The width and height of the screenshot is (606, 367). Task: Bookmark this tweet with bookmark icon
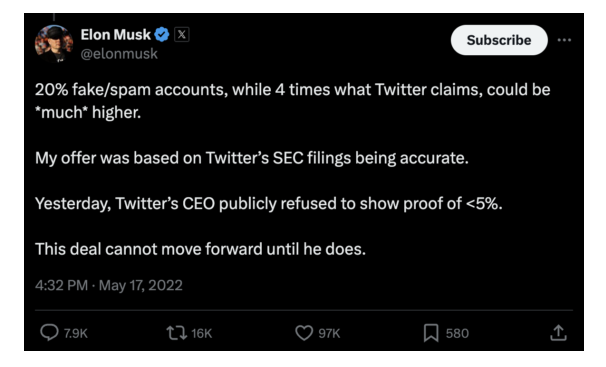tap(431, 333)
